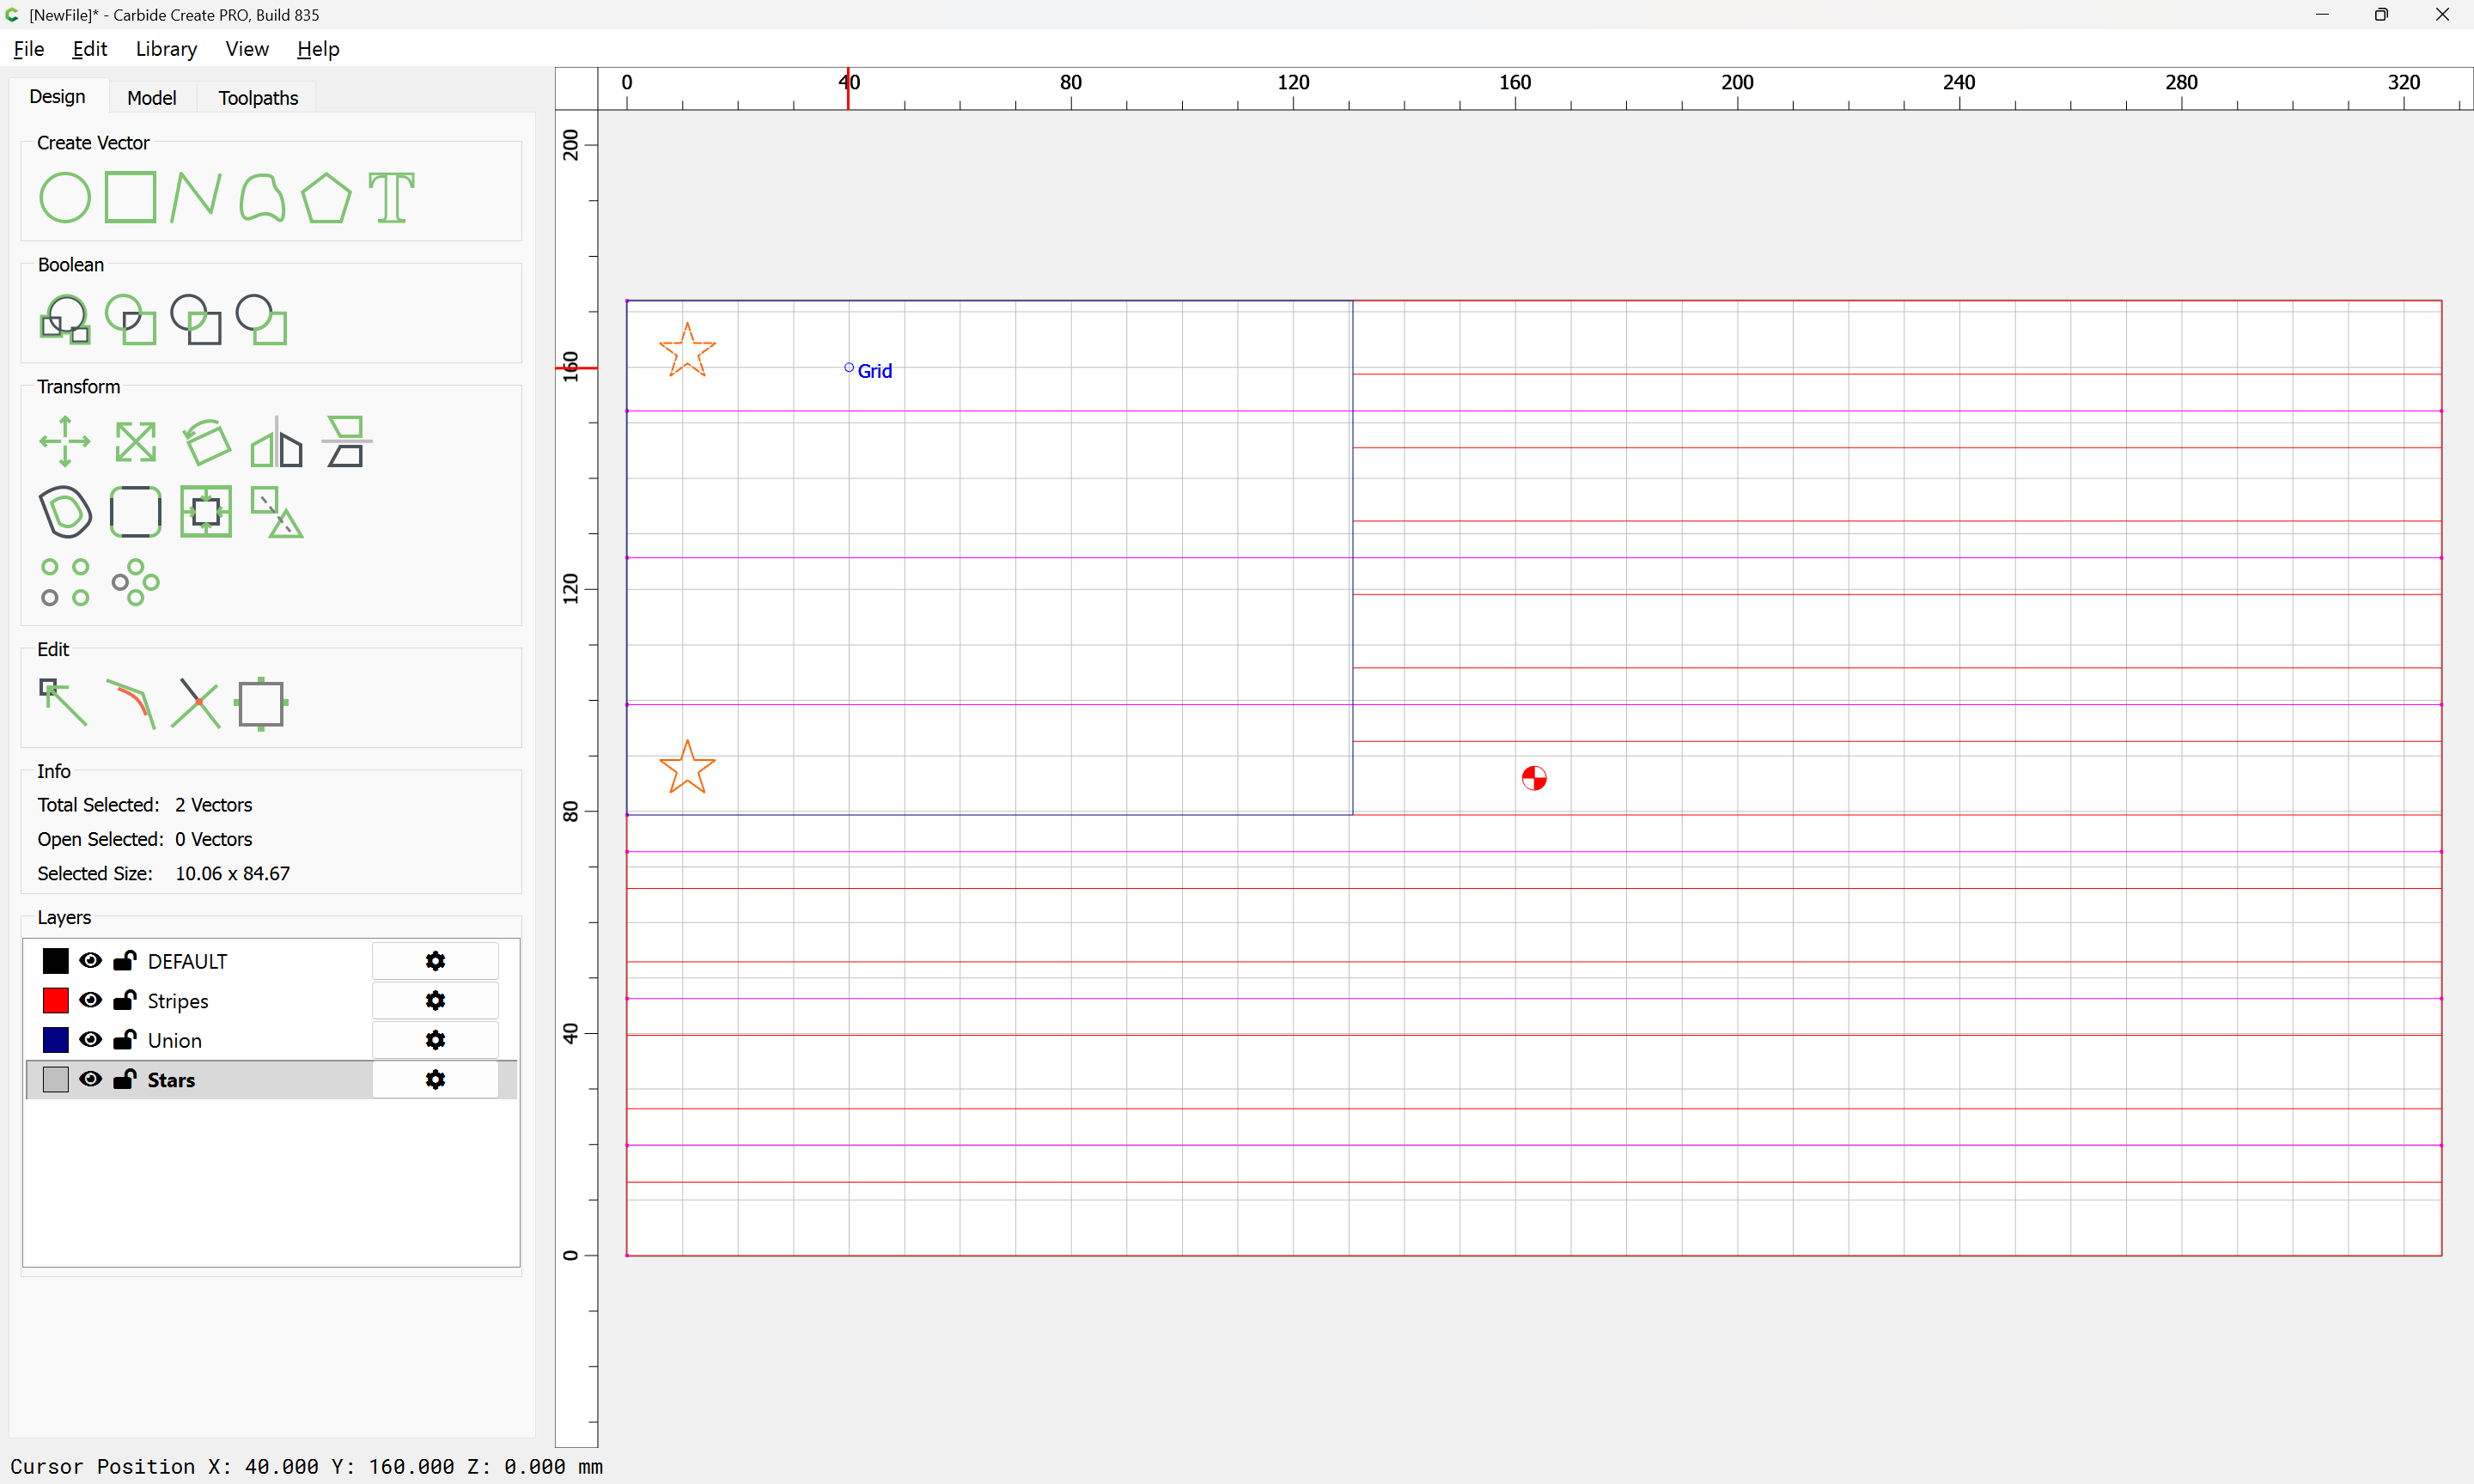Screen dimensions: 2474x1484
Task: Switch to the Model tab
Action: pos(151,98)
